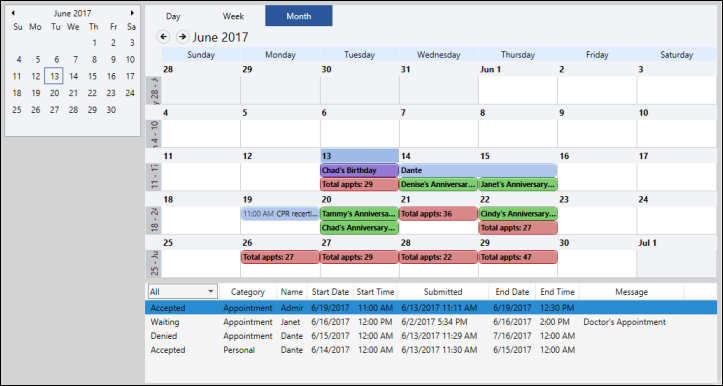
Task: Click the 7/16/2017 end date cell
Action: [512, 336]
